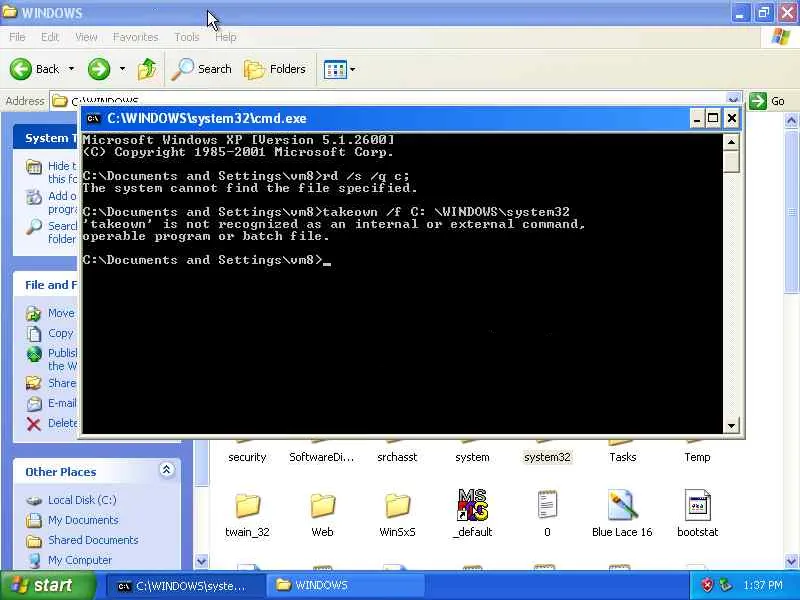Click the WINDOWS folder icon in title bar
800x600 pixels.
coord(10,12)
